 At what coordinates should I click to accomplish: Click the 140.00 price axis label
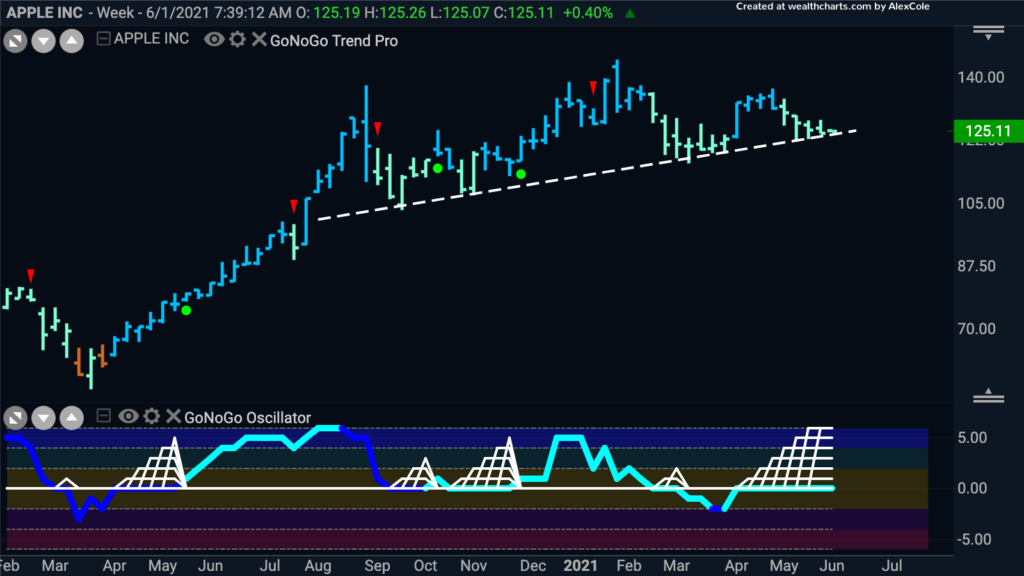[x=981, y=77]
